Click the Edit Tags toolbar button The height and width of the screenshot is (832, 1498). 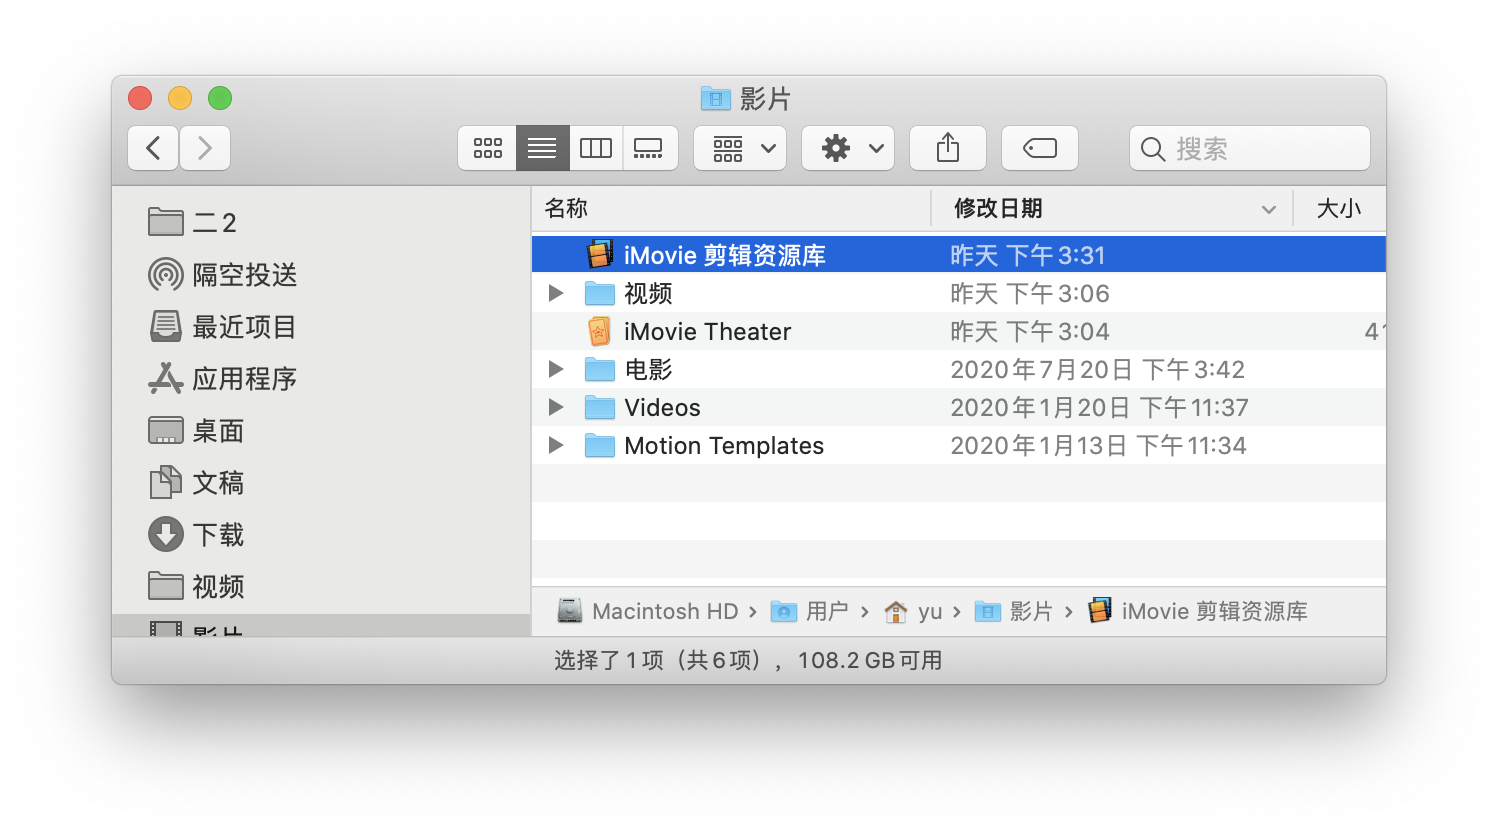[1040, 148]
